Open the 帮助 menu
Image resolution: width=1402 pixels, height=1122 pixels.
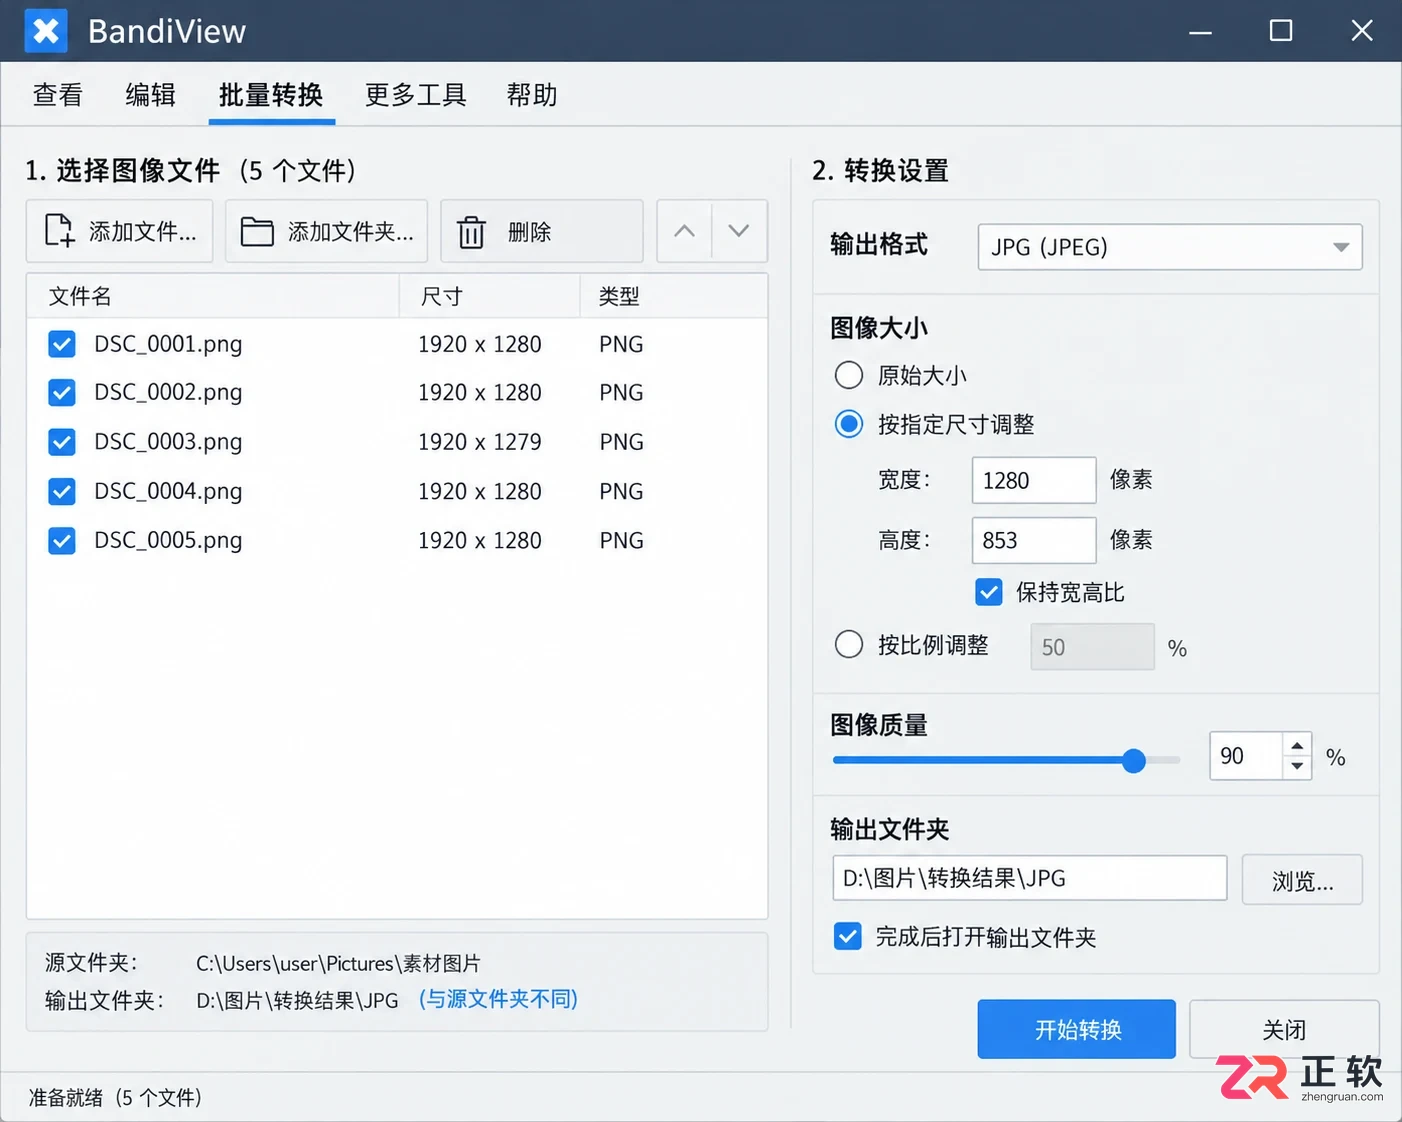(x=532, y=95)
